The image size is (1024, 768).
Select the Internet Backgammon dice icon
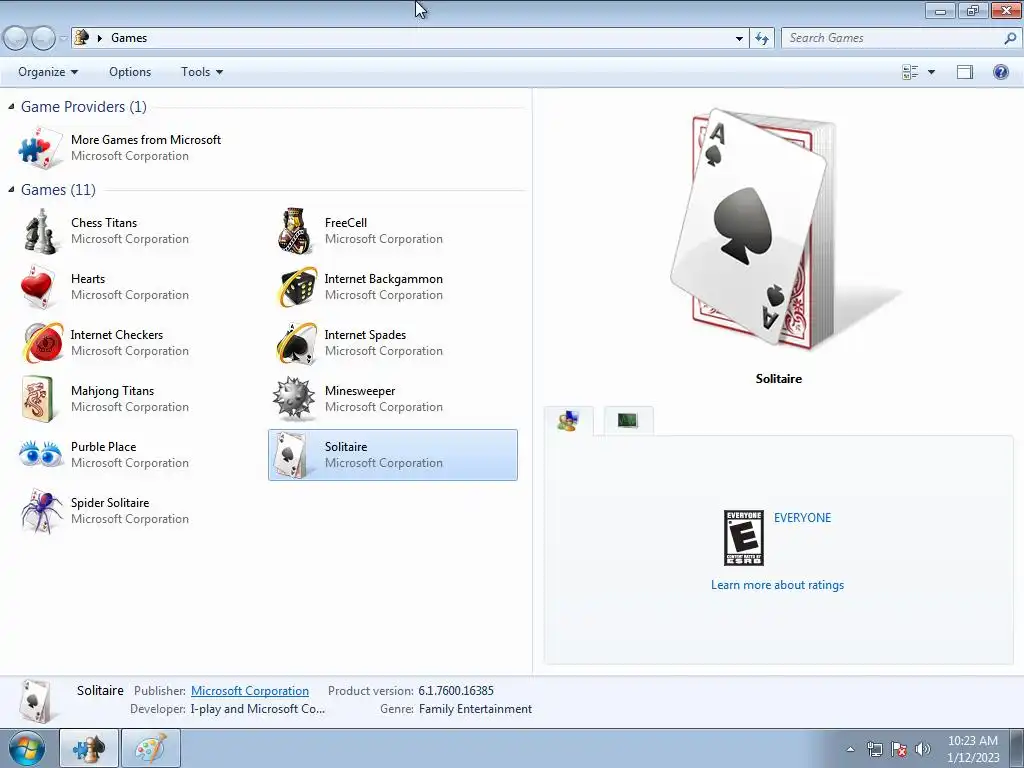point(295,287)
